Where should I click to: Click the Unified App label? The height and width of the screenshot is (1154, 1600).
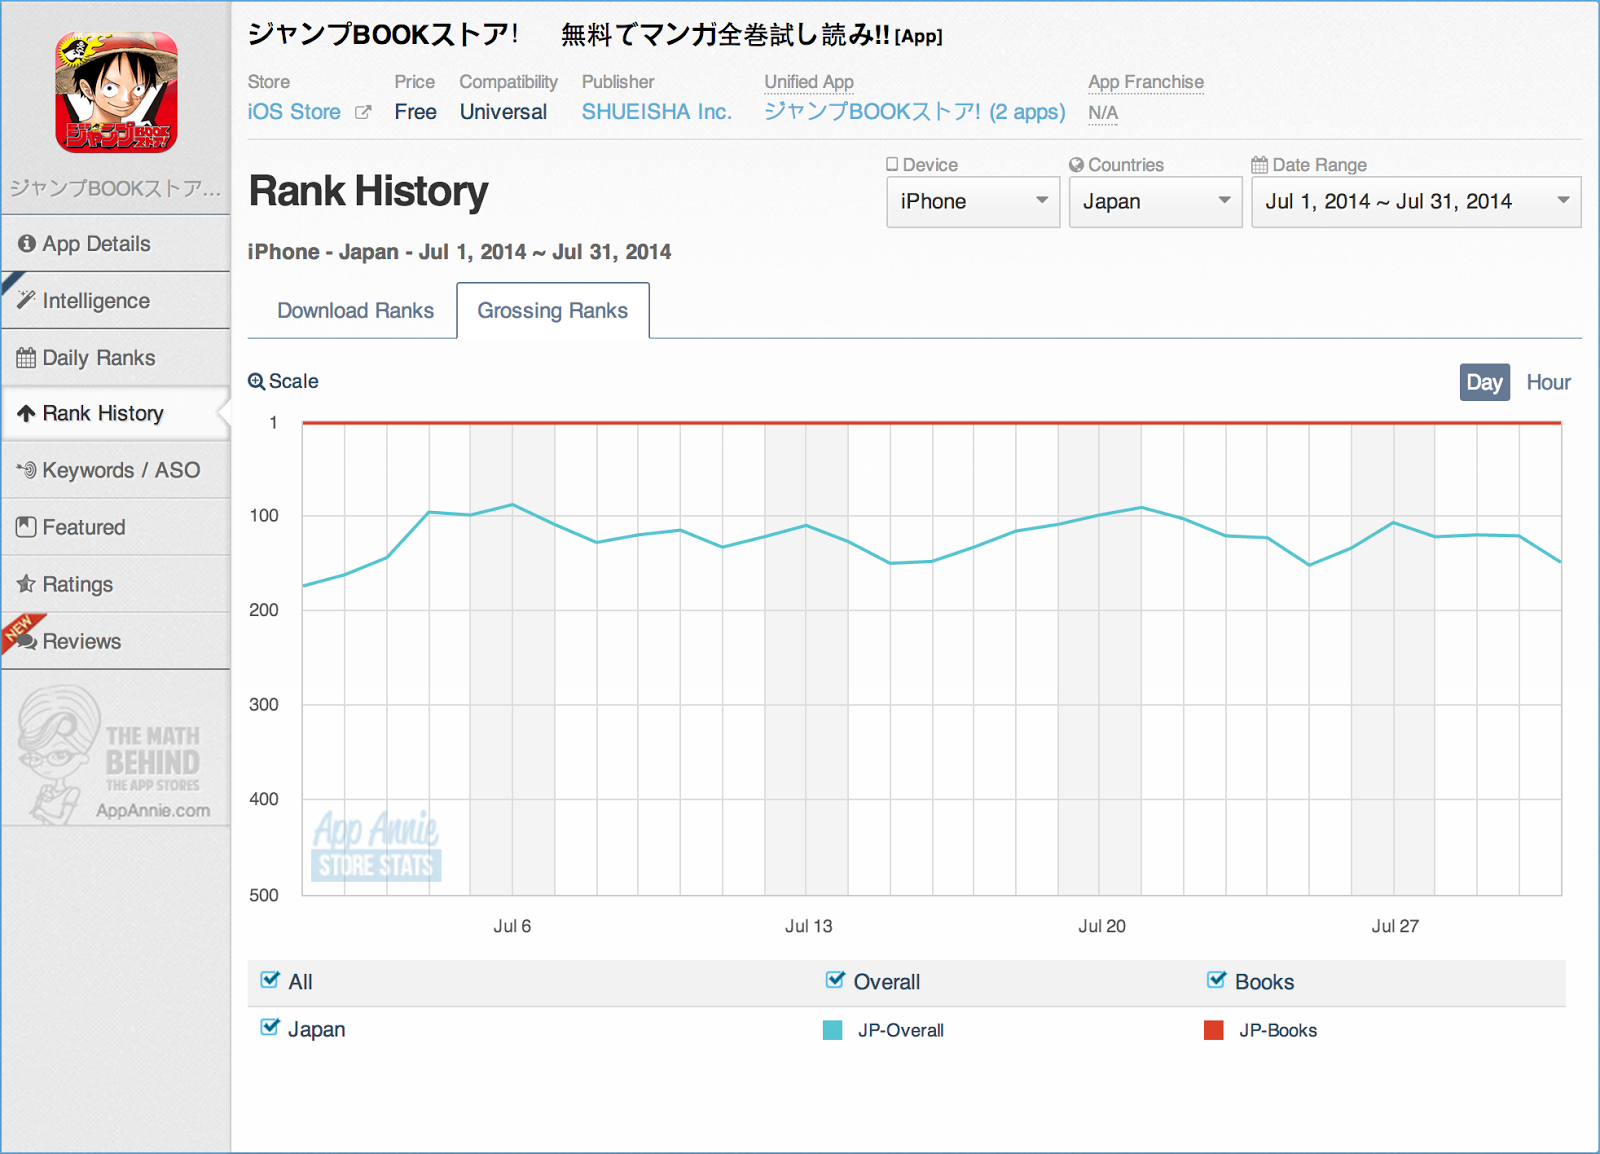tap(809, 82)
